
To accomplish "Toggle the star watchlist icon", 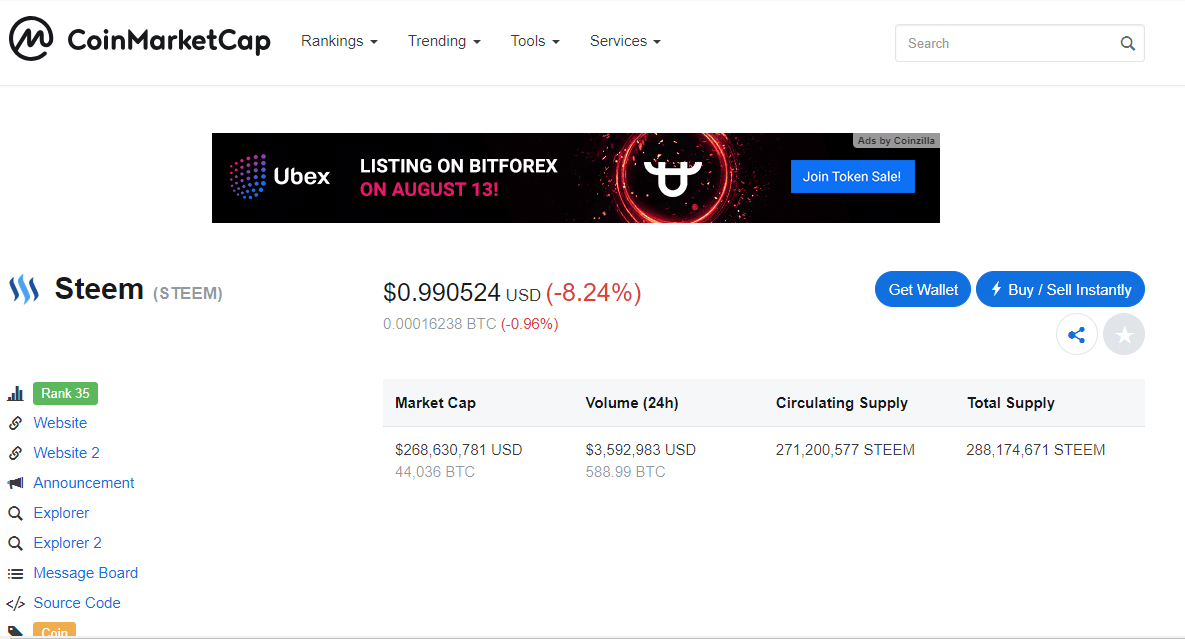I will coord(1124,335).
